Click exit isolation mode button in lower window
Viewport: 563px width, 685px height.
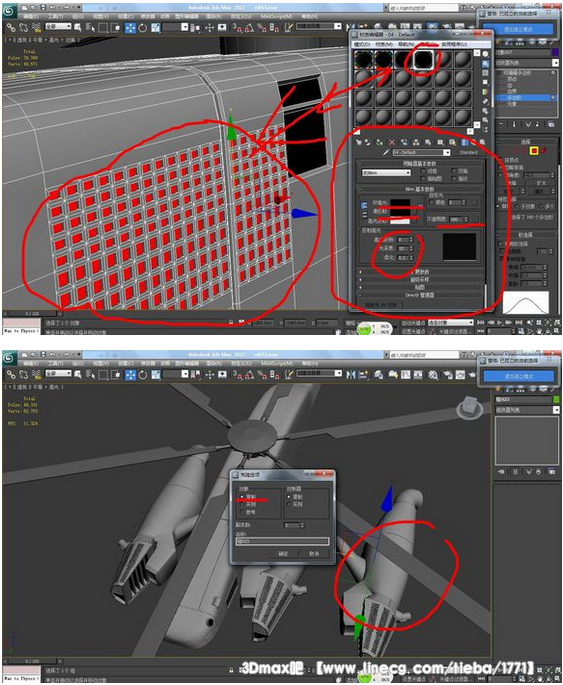pos(518,376)
